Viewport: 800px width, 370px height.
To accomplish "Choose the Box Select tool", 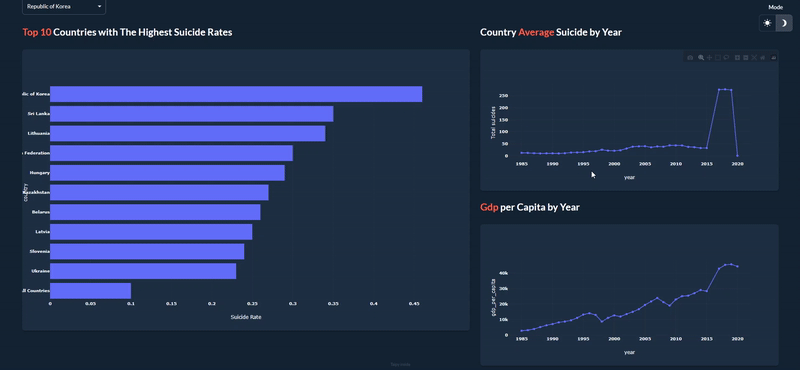I will 718,58.
